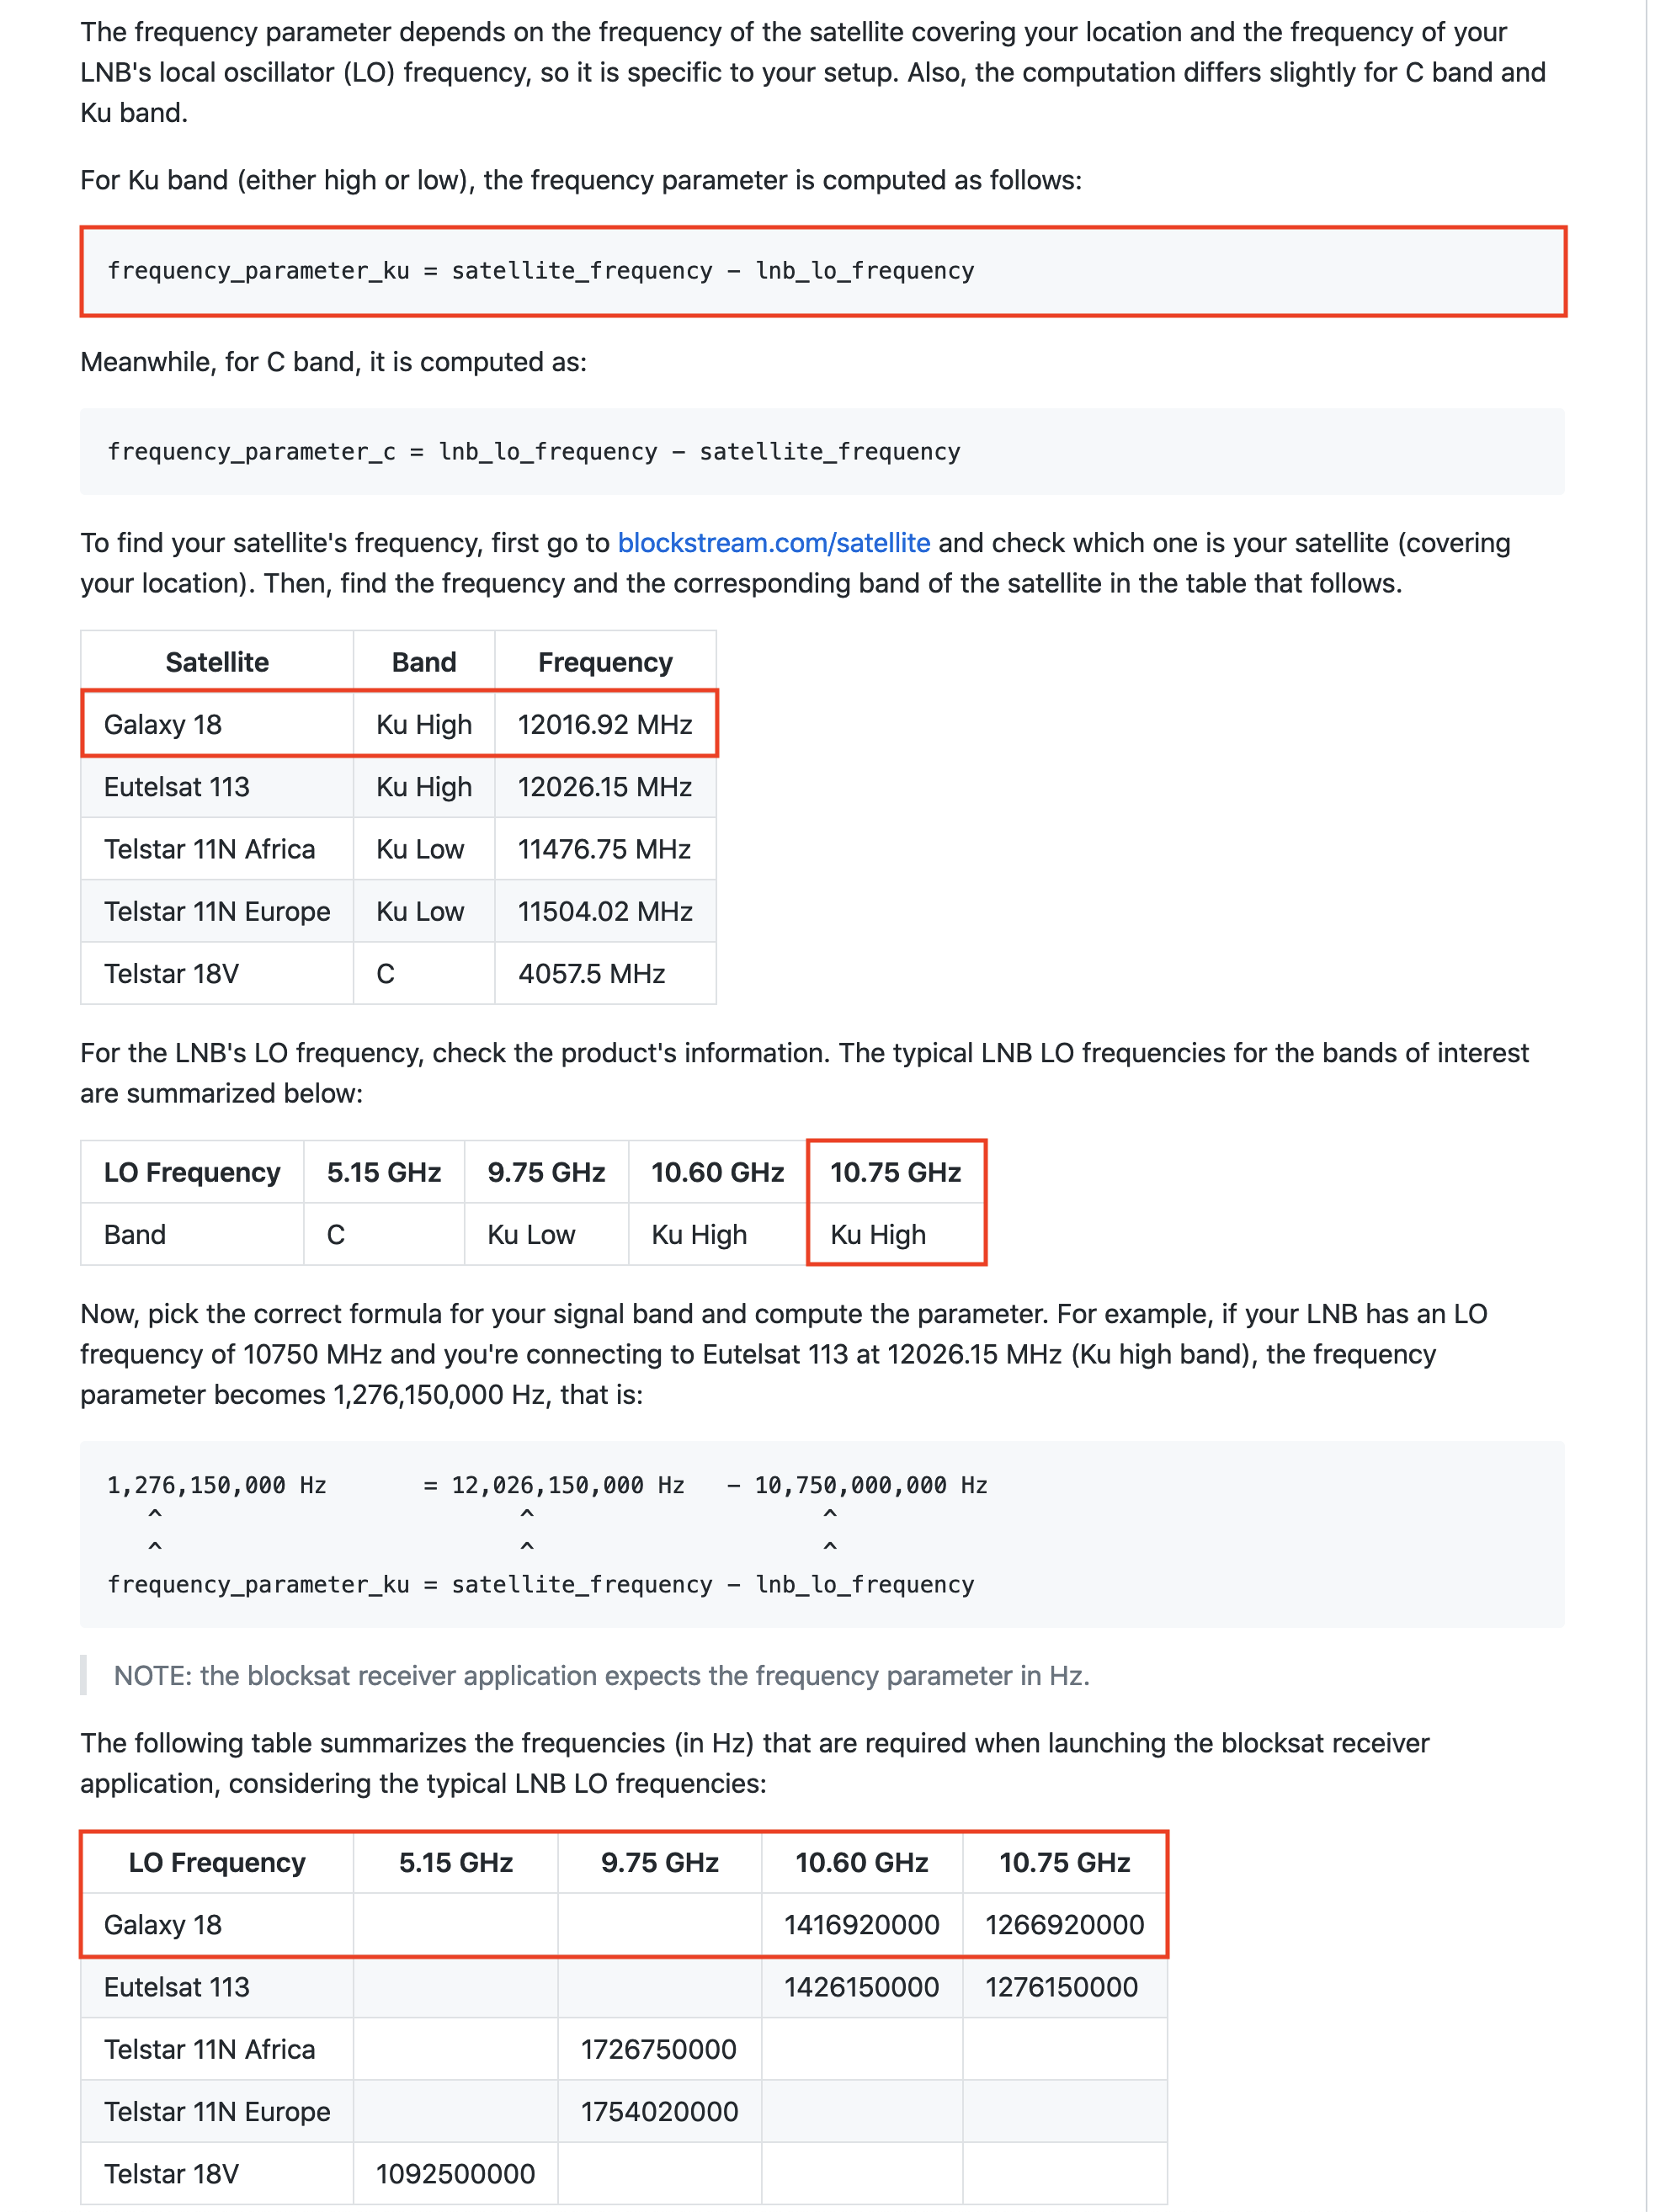This screenshot has width=1655, height=2212.
Task: Open the blockstream.com/satellite link
Action: pos(773,543)
